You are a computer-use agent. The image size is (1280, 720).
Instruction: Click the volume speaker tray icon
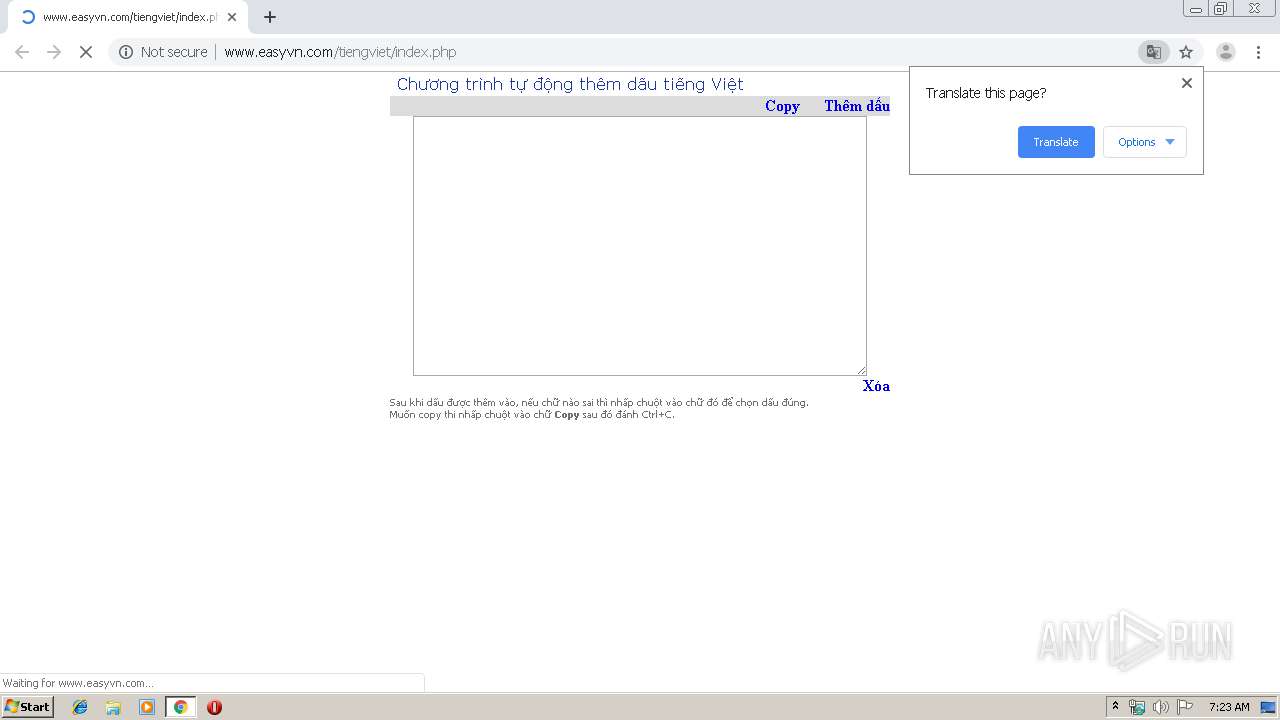point(1161,707)
